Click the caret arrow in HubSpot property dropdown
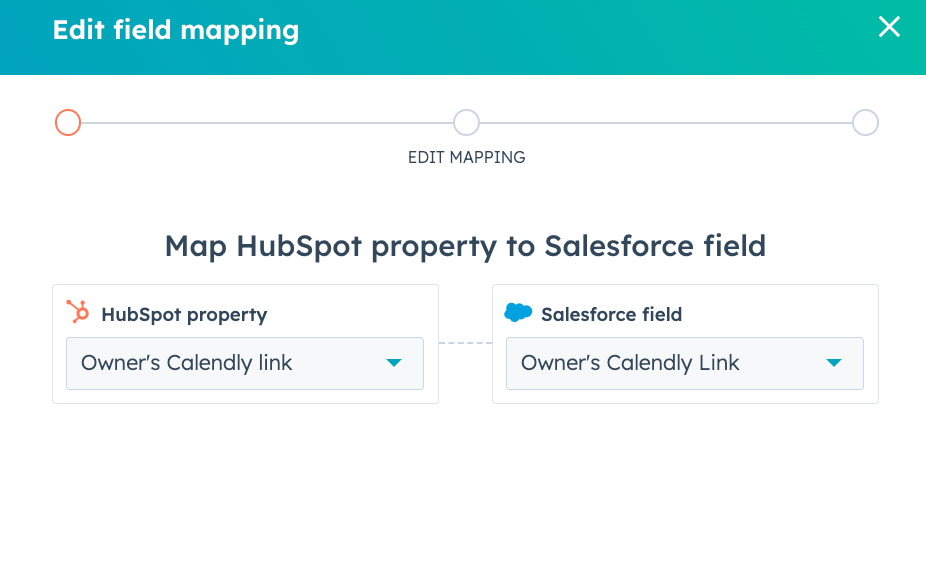Screen dimensions: 926x582 coord(394,363)
